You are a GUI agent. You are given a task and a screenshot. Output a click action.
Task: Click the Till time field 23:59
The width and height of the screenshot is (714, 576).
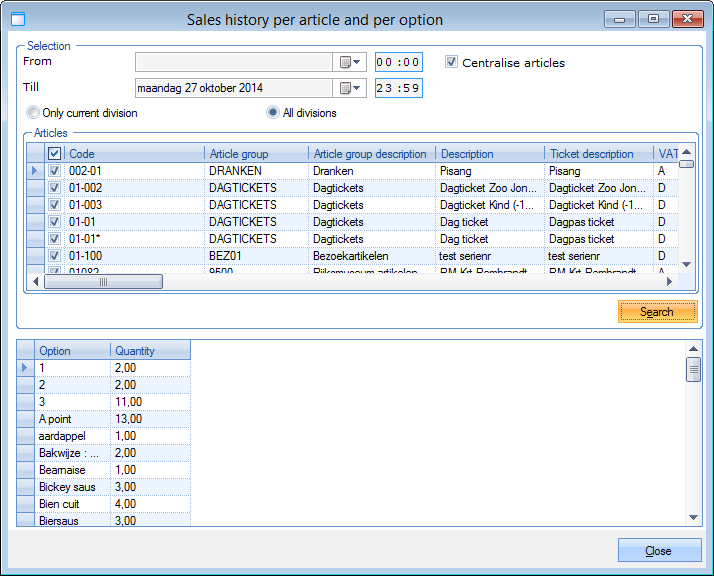pos(398,88)
